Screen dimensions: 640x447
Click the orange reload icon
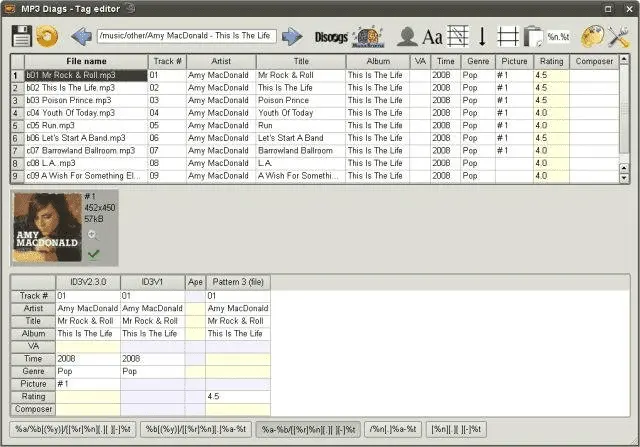point(47,36)
